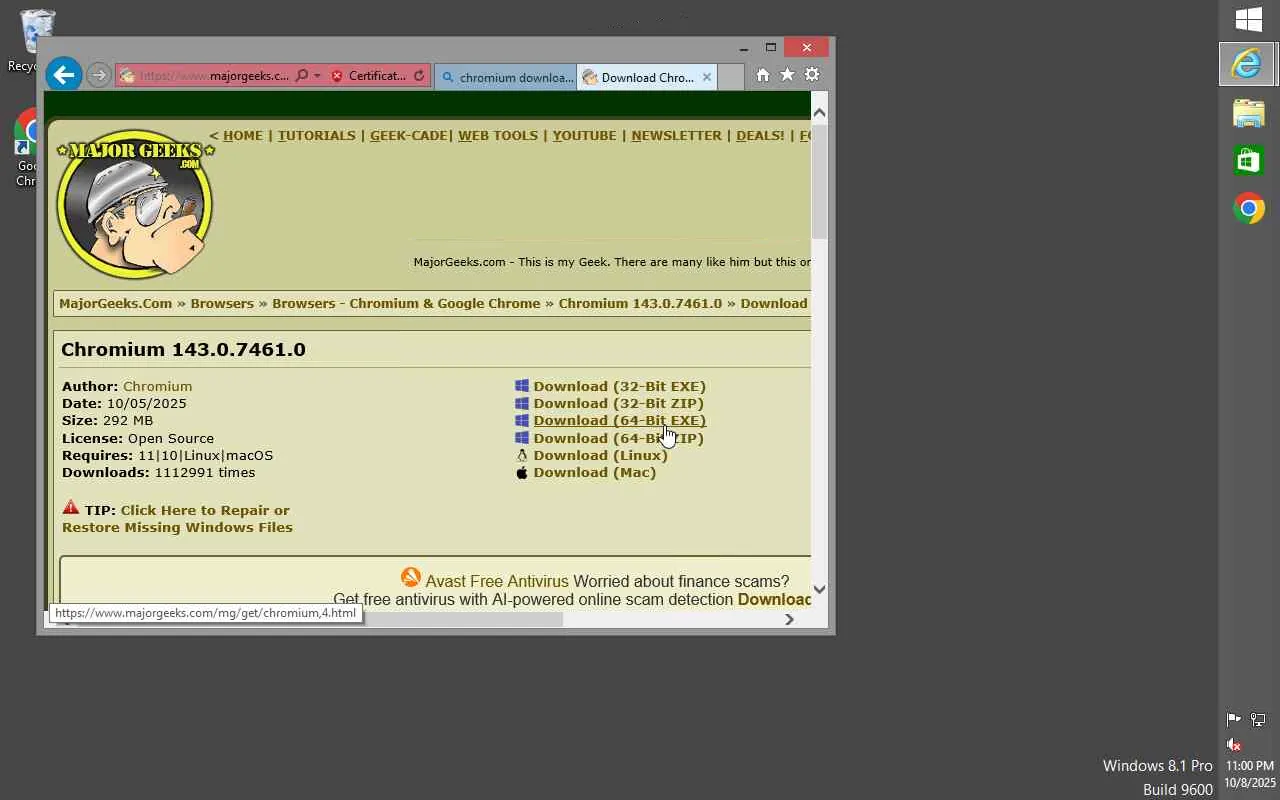Image resolution: width=1280 pixels, height=800 pixels.
Task: Click Download (Linux) link
Action: [x=600, y=456]
